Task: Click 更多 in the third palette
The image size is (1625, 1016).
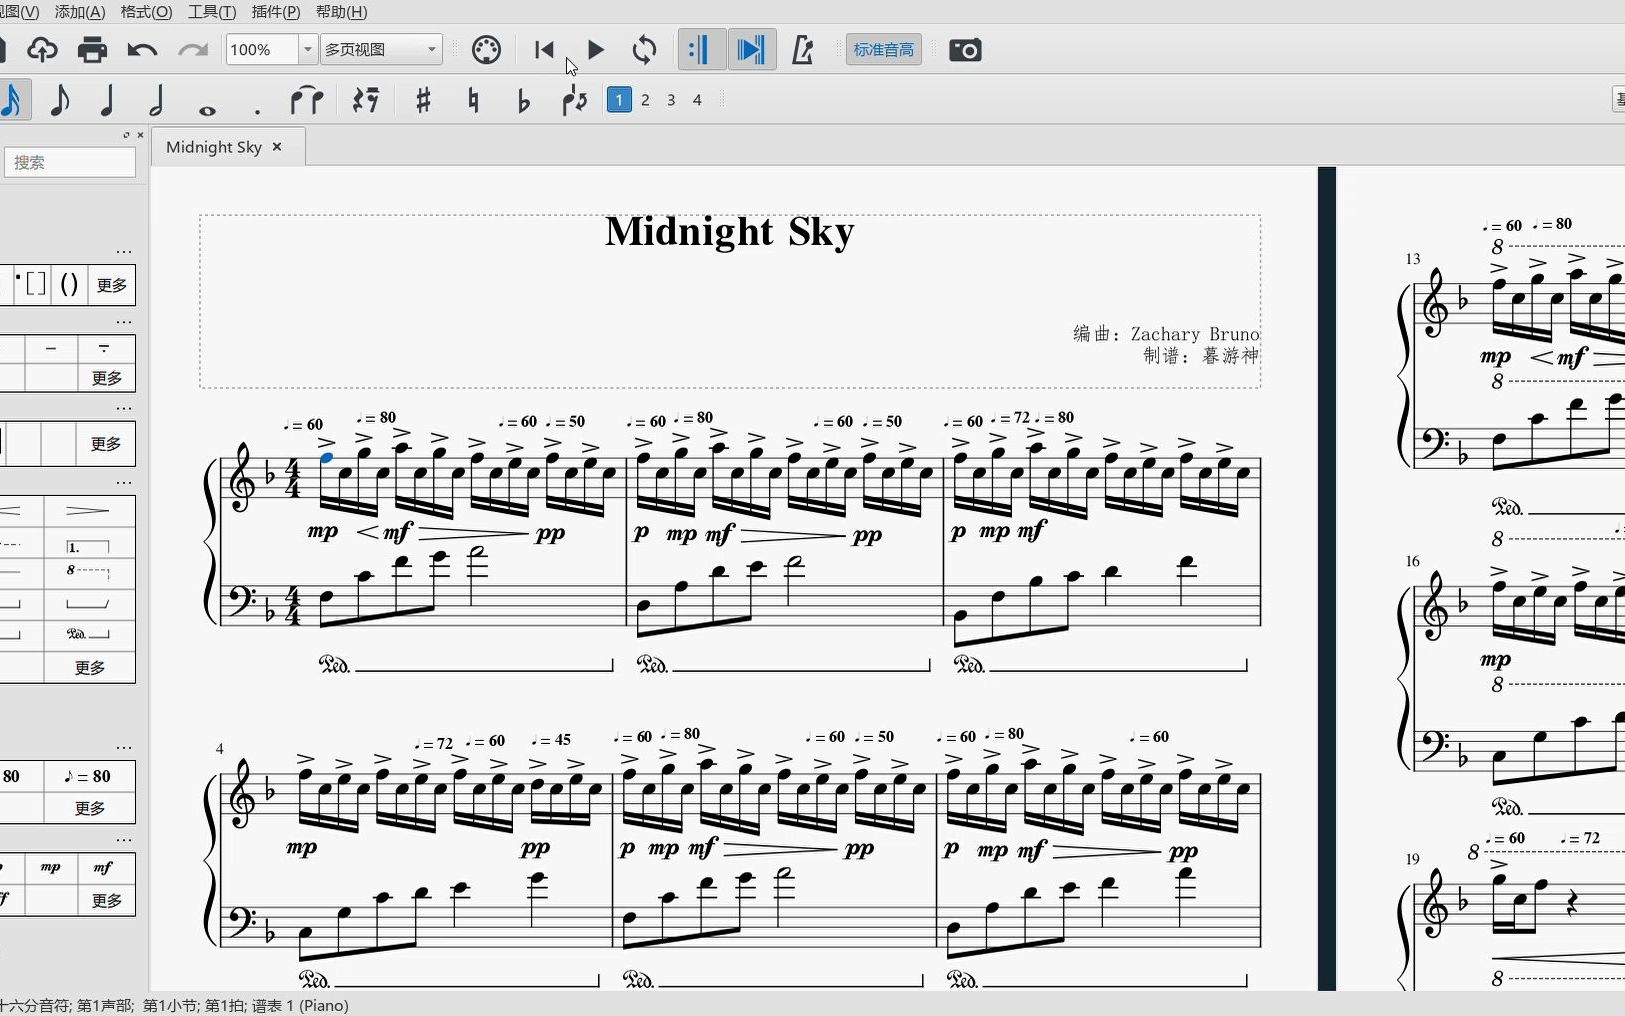Action: coord(106,443)
